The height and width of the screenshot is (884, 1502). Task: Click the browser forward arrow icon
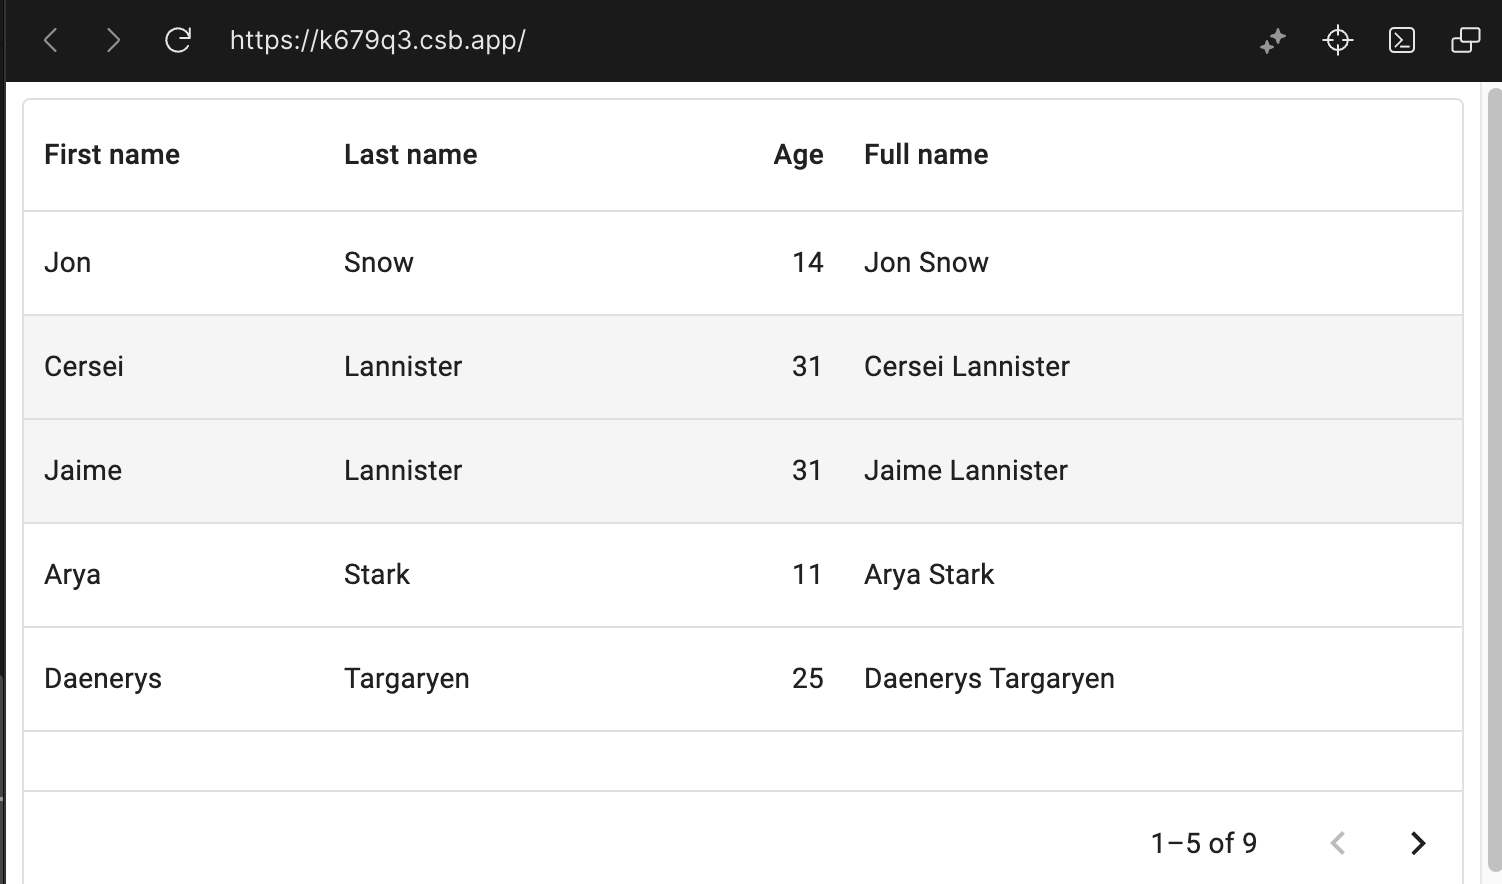point(113,40)
